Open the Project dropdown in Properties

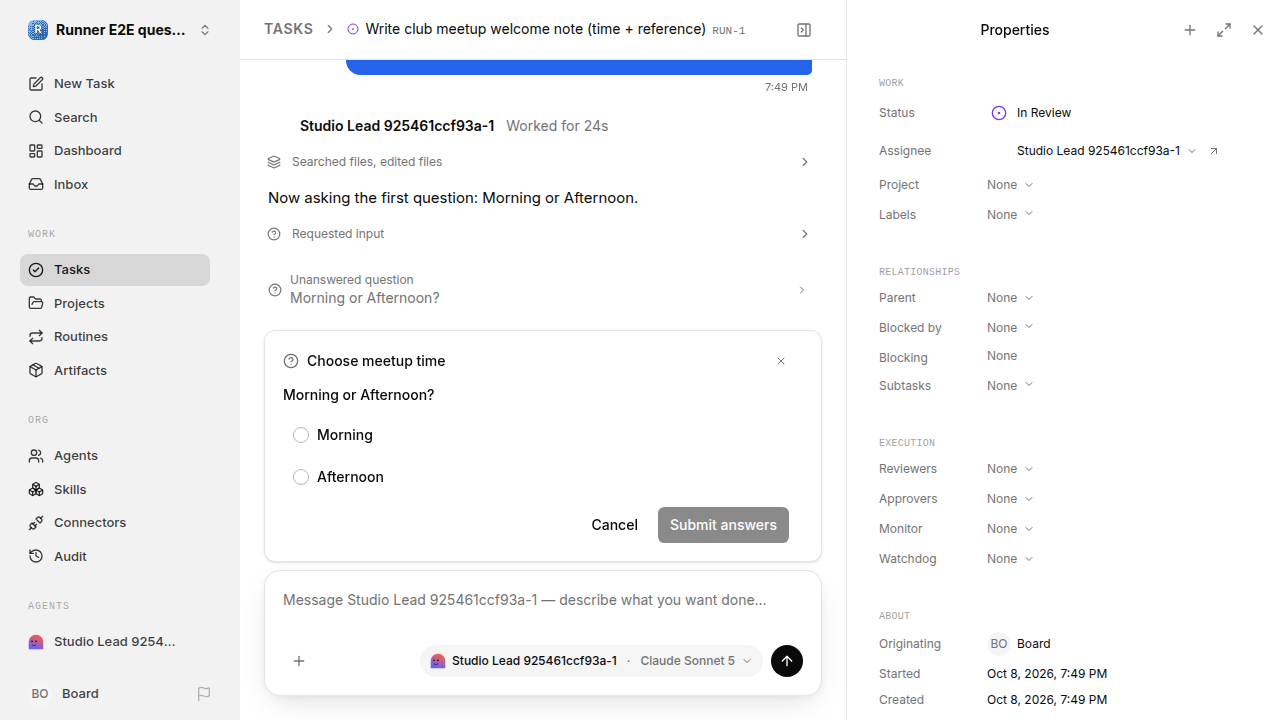(x=1010, y=185)
